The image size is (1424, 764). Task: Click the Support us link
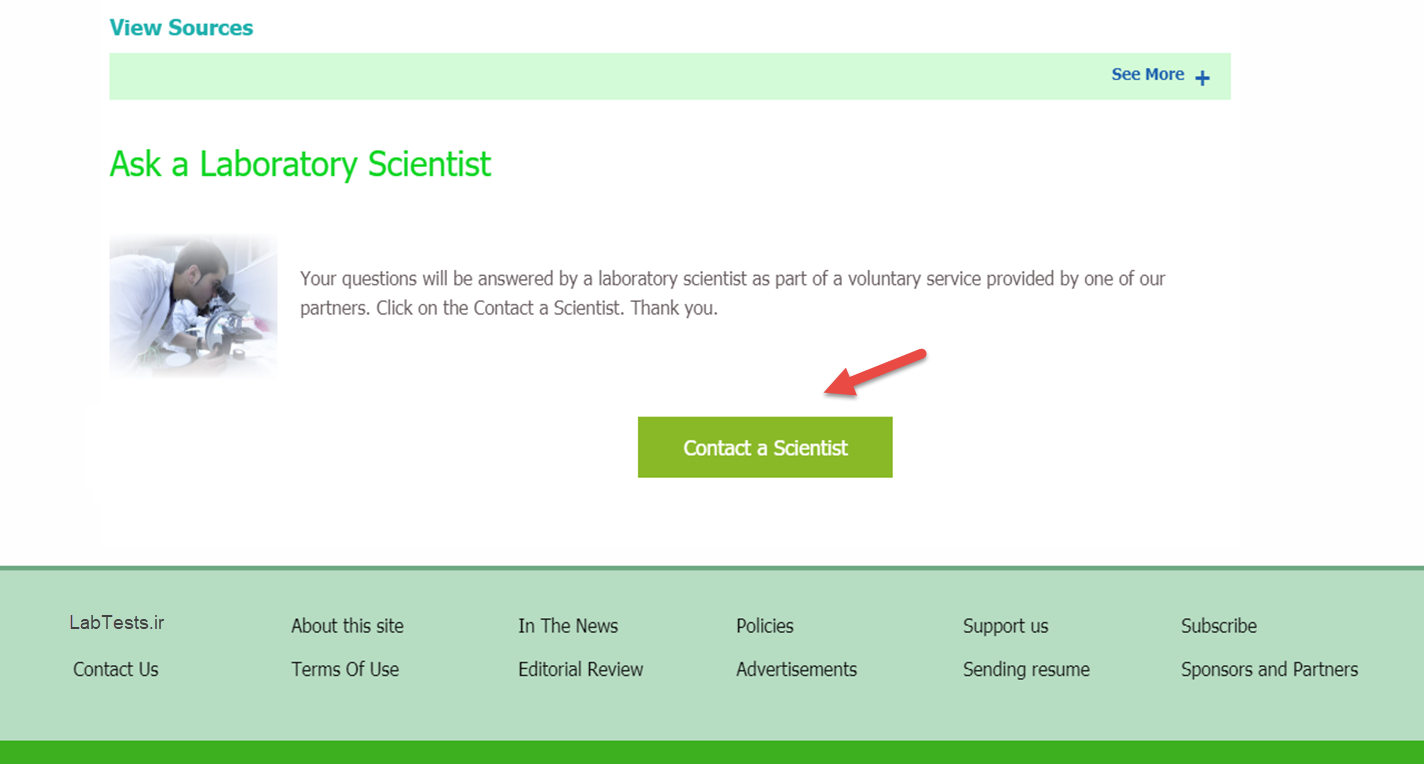(x=1005, y=626)
